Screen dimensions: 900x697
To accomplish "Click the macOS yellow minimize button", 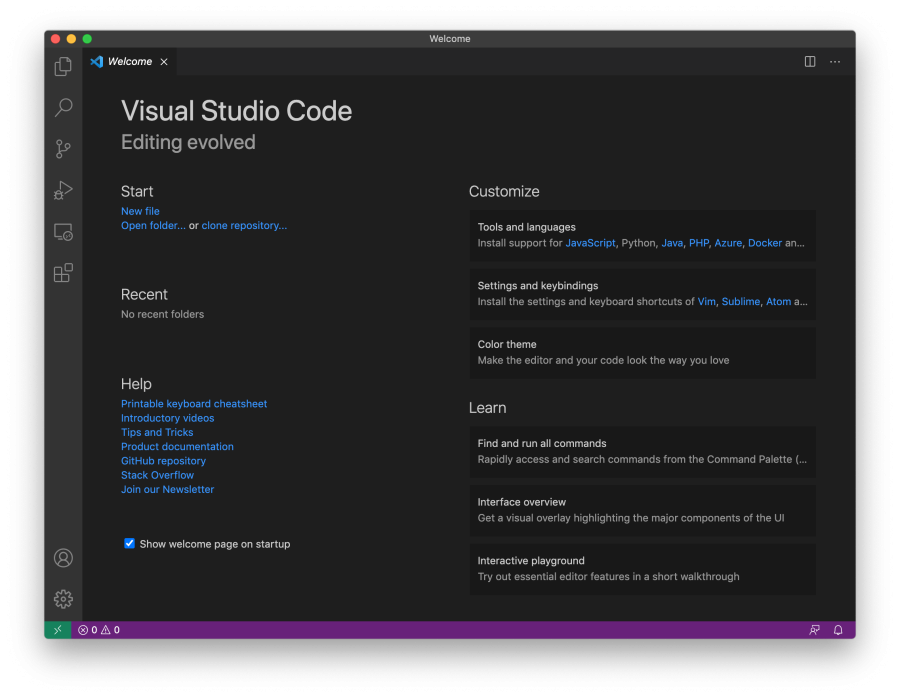I will click(x=71, y=39).
